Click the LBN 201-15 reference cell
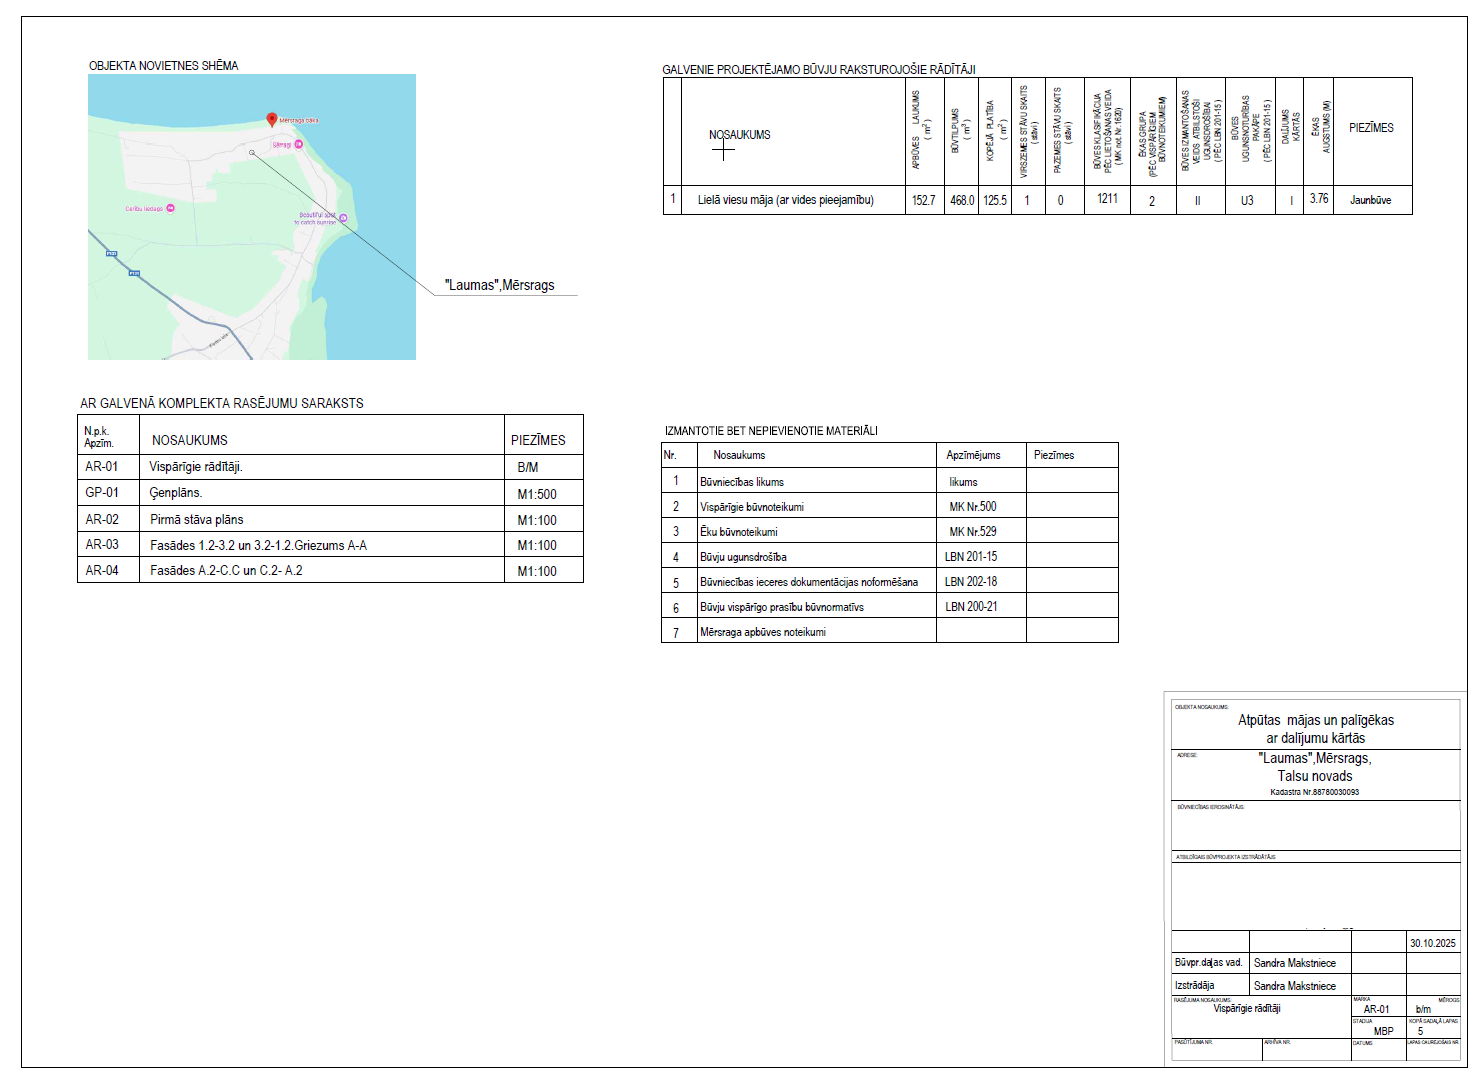Viewport: 1484px width, 1080px height. point(970,557)
